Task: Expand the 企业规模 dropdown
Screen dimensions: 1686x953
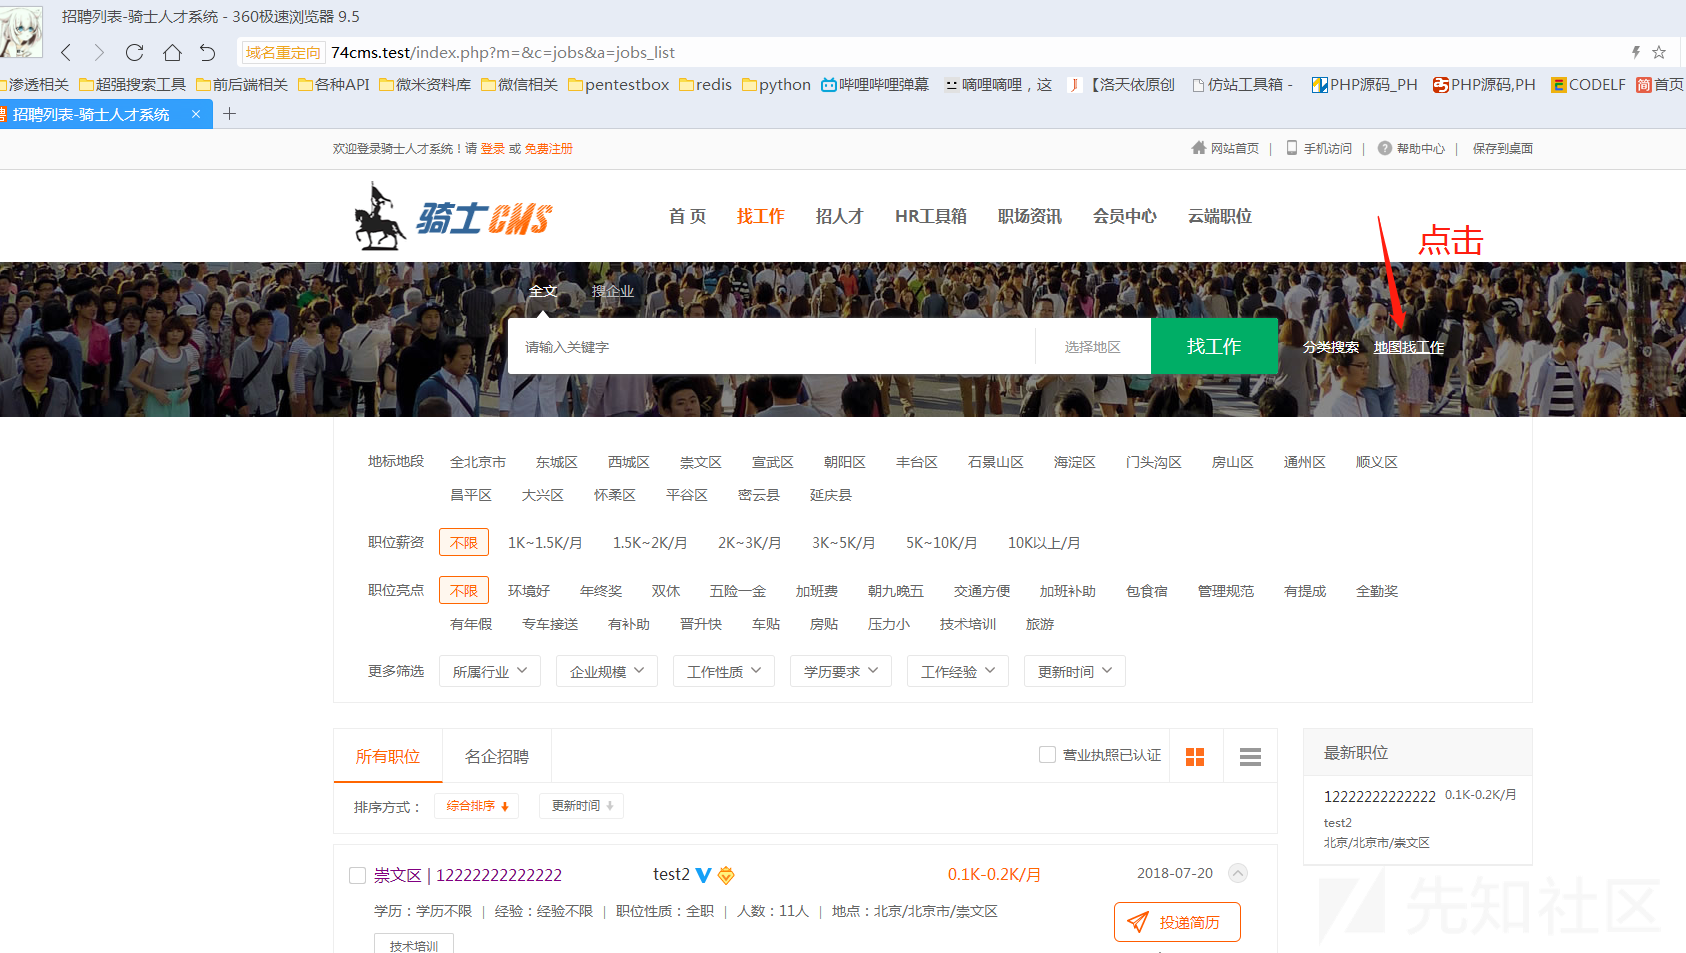Action: tap(607, 672)
